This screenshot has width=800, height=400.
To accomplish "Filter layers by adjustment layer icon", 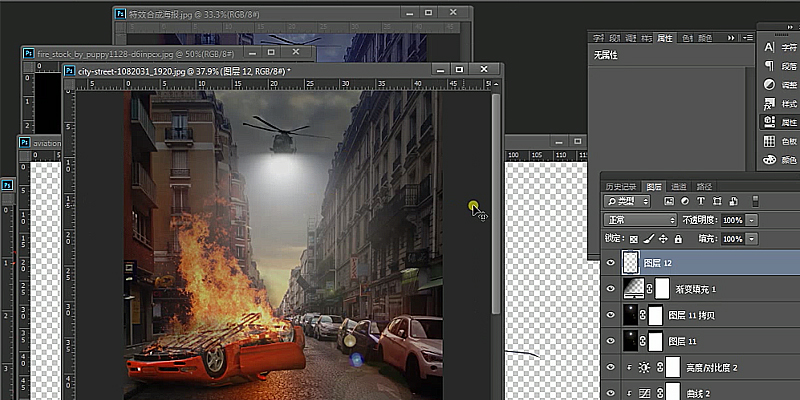I will point(685,201).
